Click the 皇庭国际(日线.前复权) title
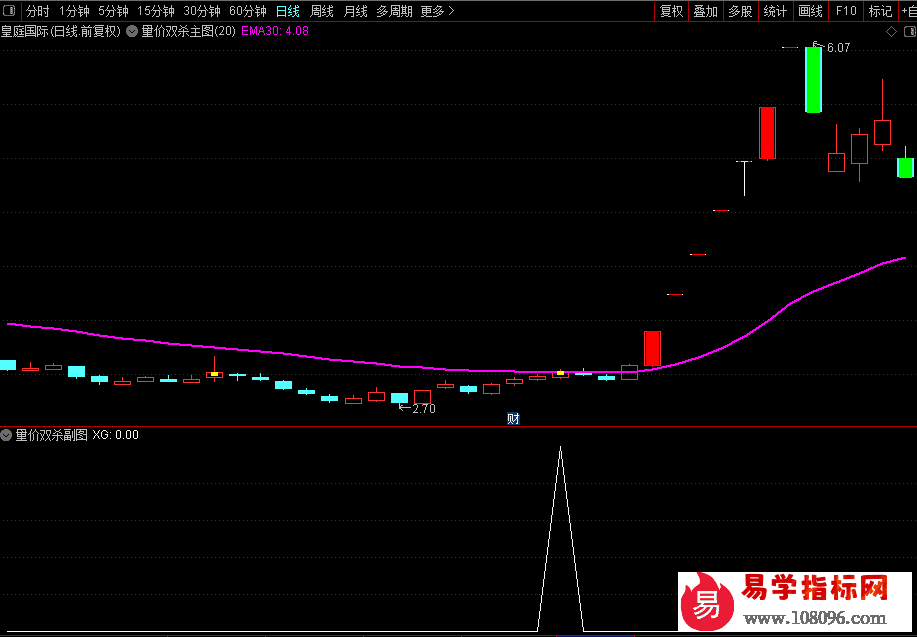The image size is (917, 637). (x=61, y=32)
